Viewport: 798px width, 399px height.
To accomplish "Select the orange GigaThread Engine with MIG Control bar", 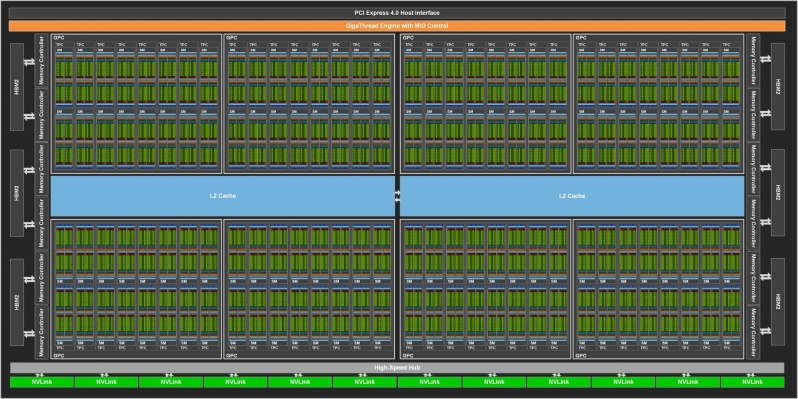I will click(x=397, y=26).
